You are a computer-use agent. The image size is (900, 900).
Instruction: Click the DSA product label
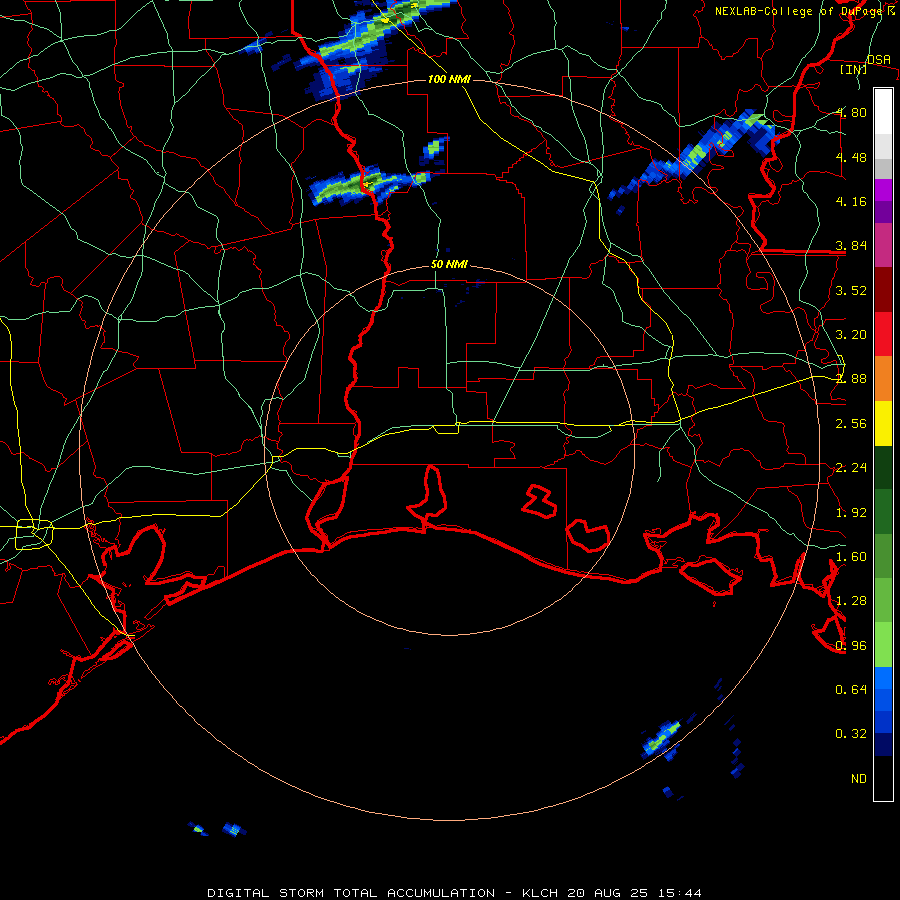pyautogui.click(x=878, y=59)
